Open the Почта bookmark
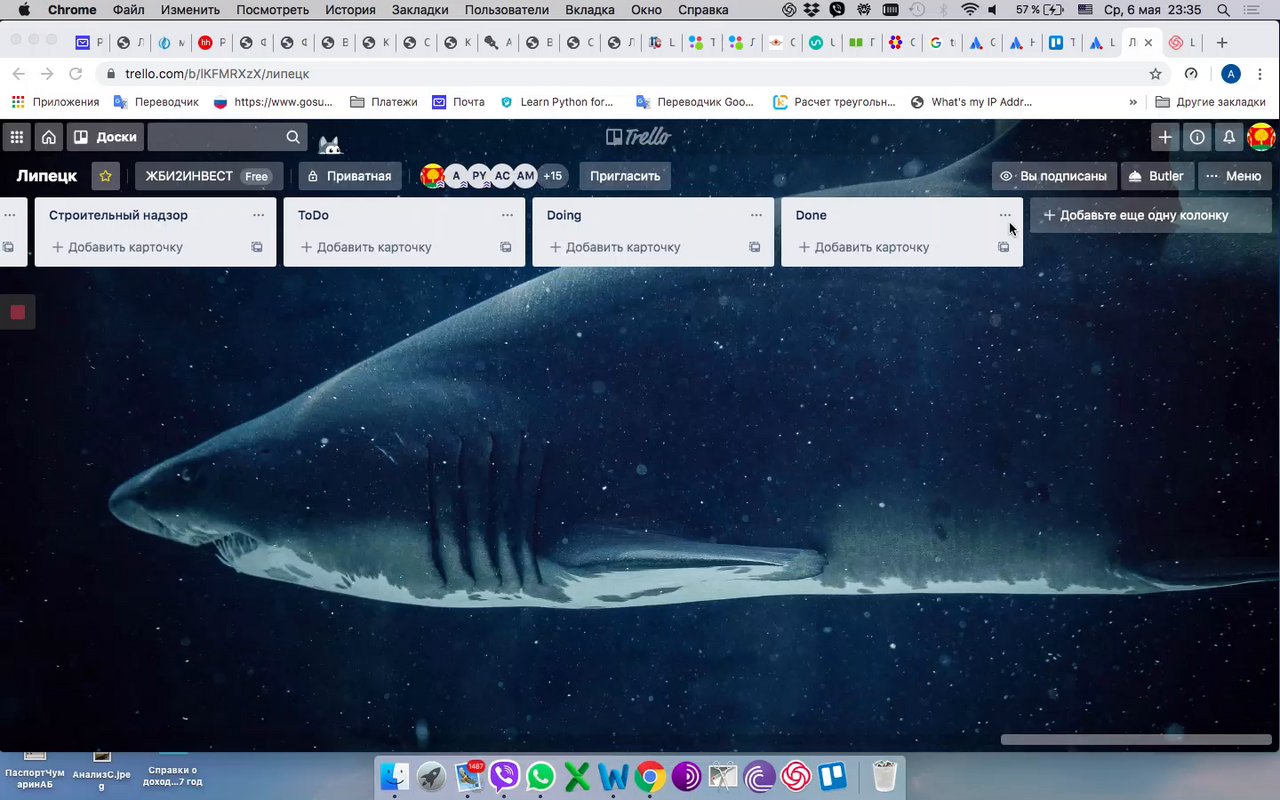This screenshot has height=800, width=1280. coord(458,102)
